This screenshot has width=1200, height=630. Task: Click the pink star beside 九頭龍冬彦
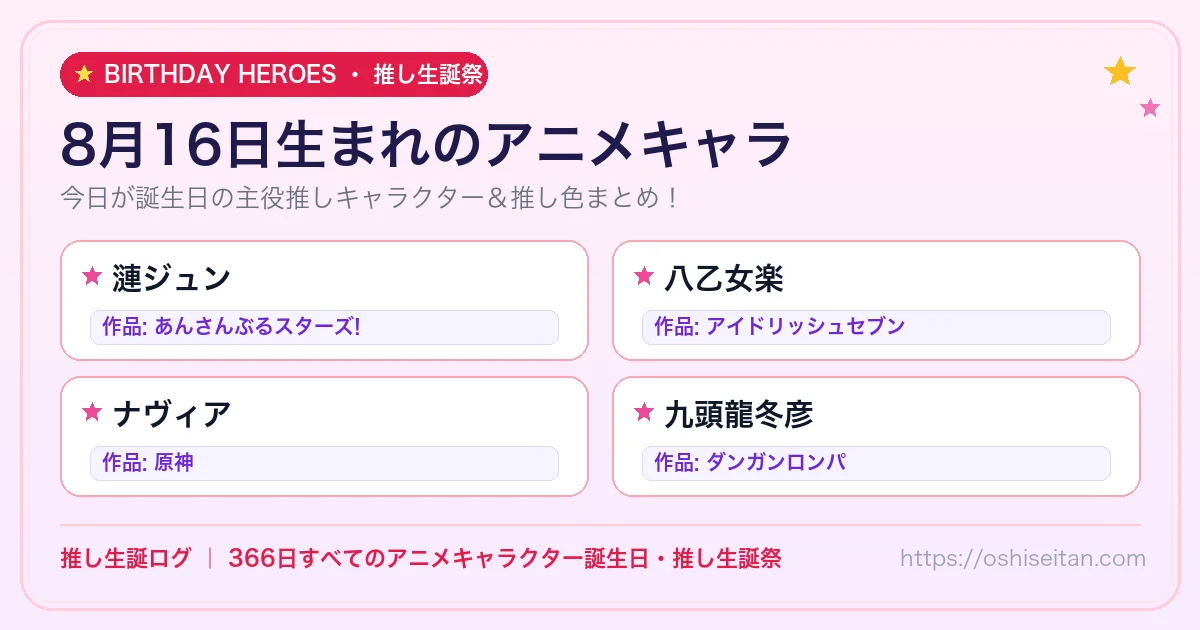point(644,412)
